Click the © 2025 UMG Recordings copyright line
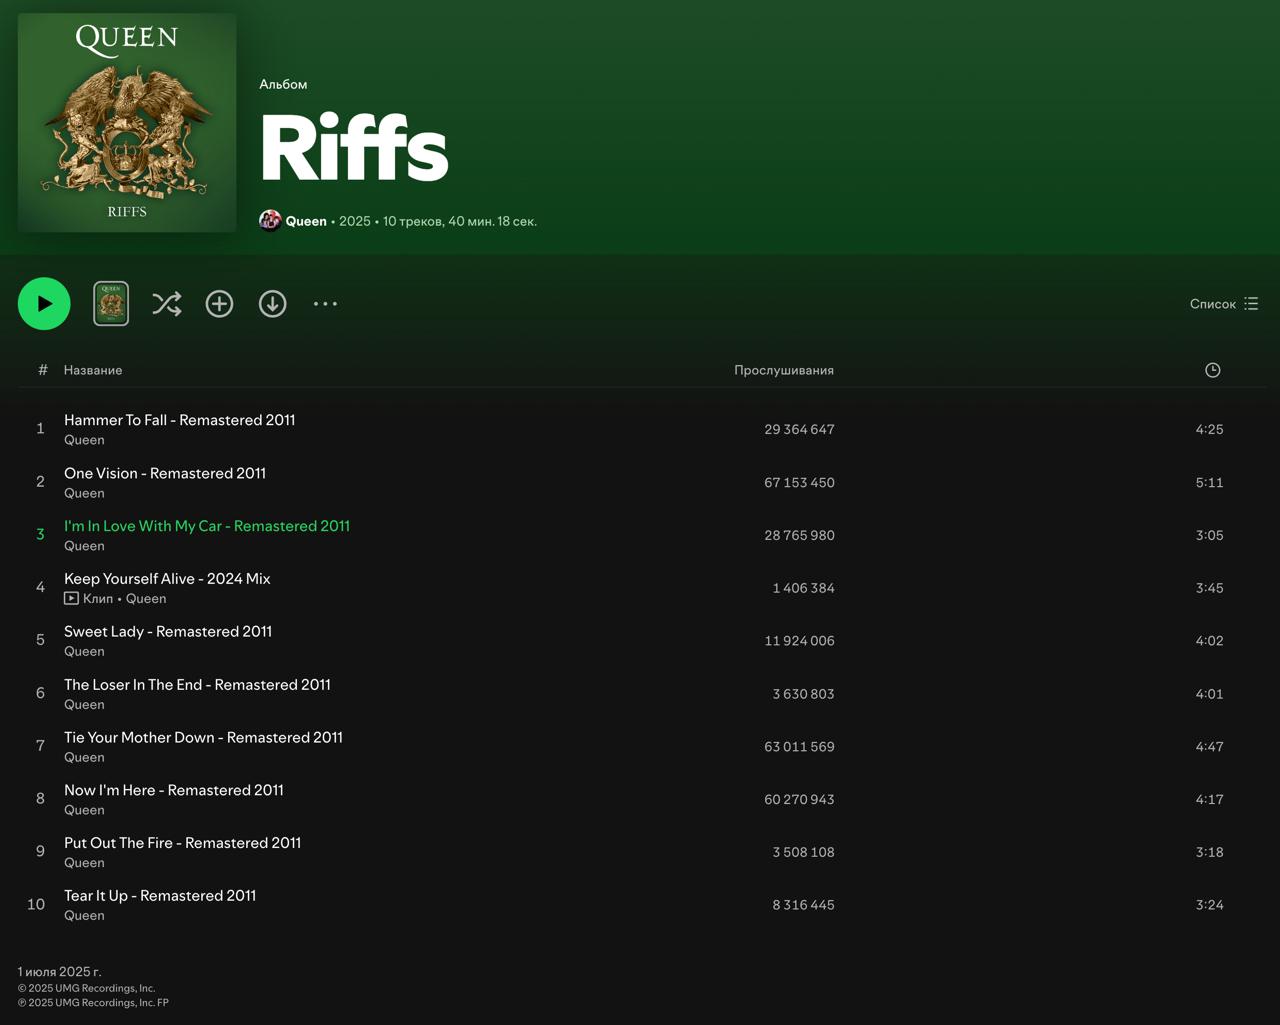 pyautogui.click(x=87, y=988)
